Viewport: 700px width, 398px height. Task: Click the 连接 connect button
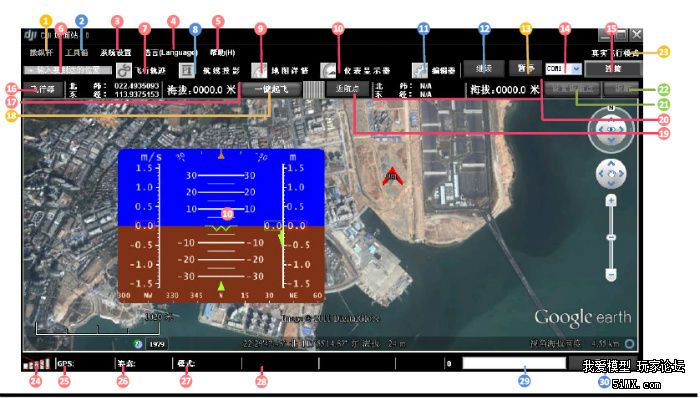[x=613, y=69]
